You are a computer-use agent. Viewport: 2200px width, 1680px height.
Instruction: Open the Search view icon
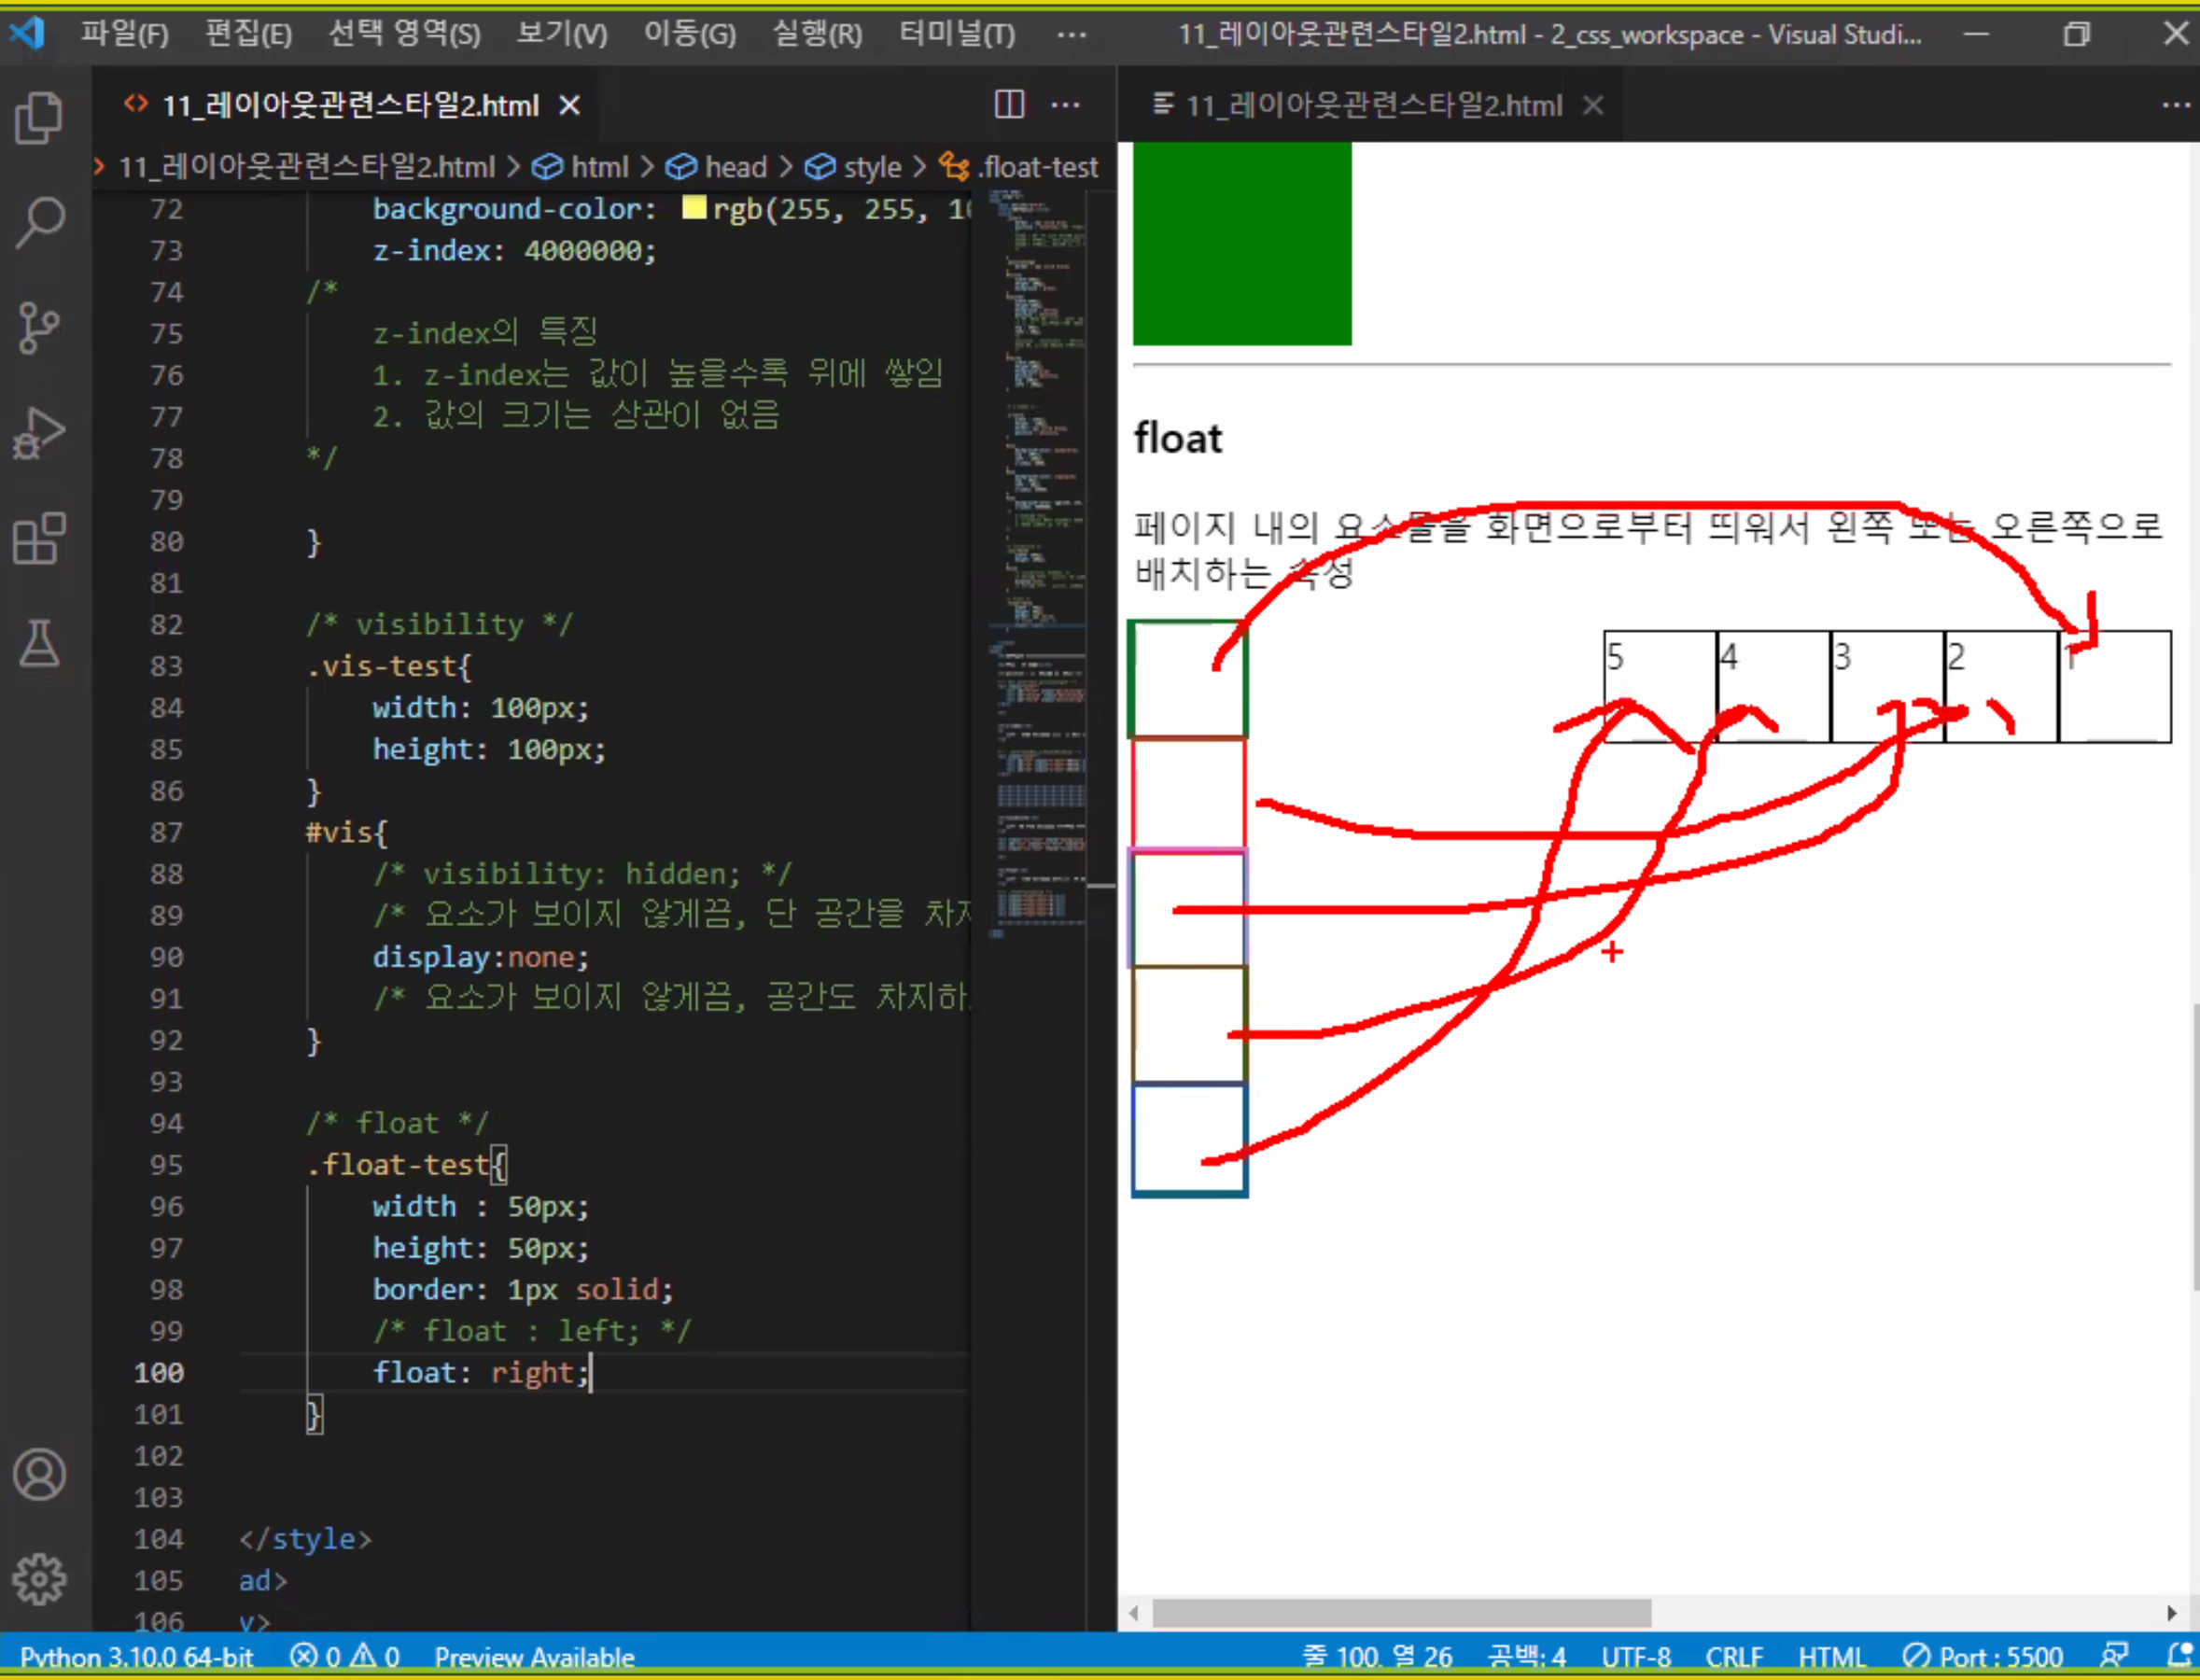click(x=40, y=222)
